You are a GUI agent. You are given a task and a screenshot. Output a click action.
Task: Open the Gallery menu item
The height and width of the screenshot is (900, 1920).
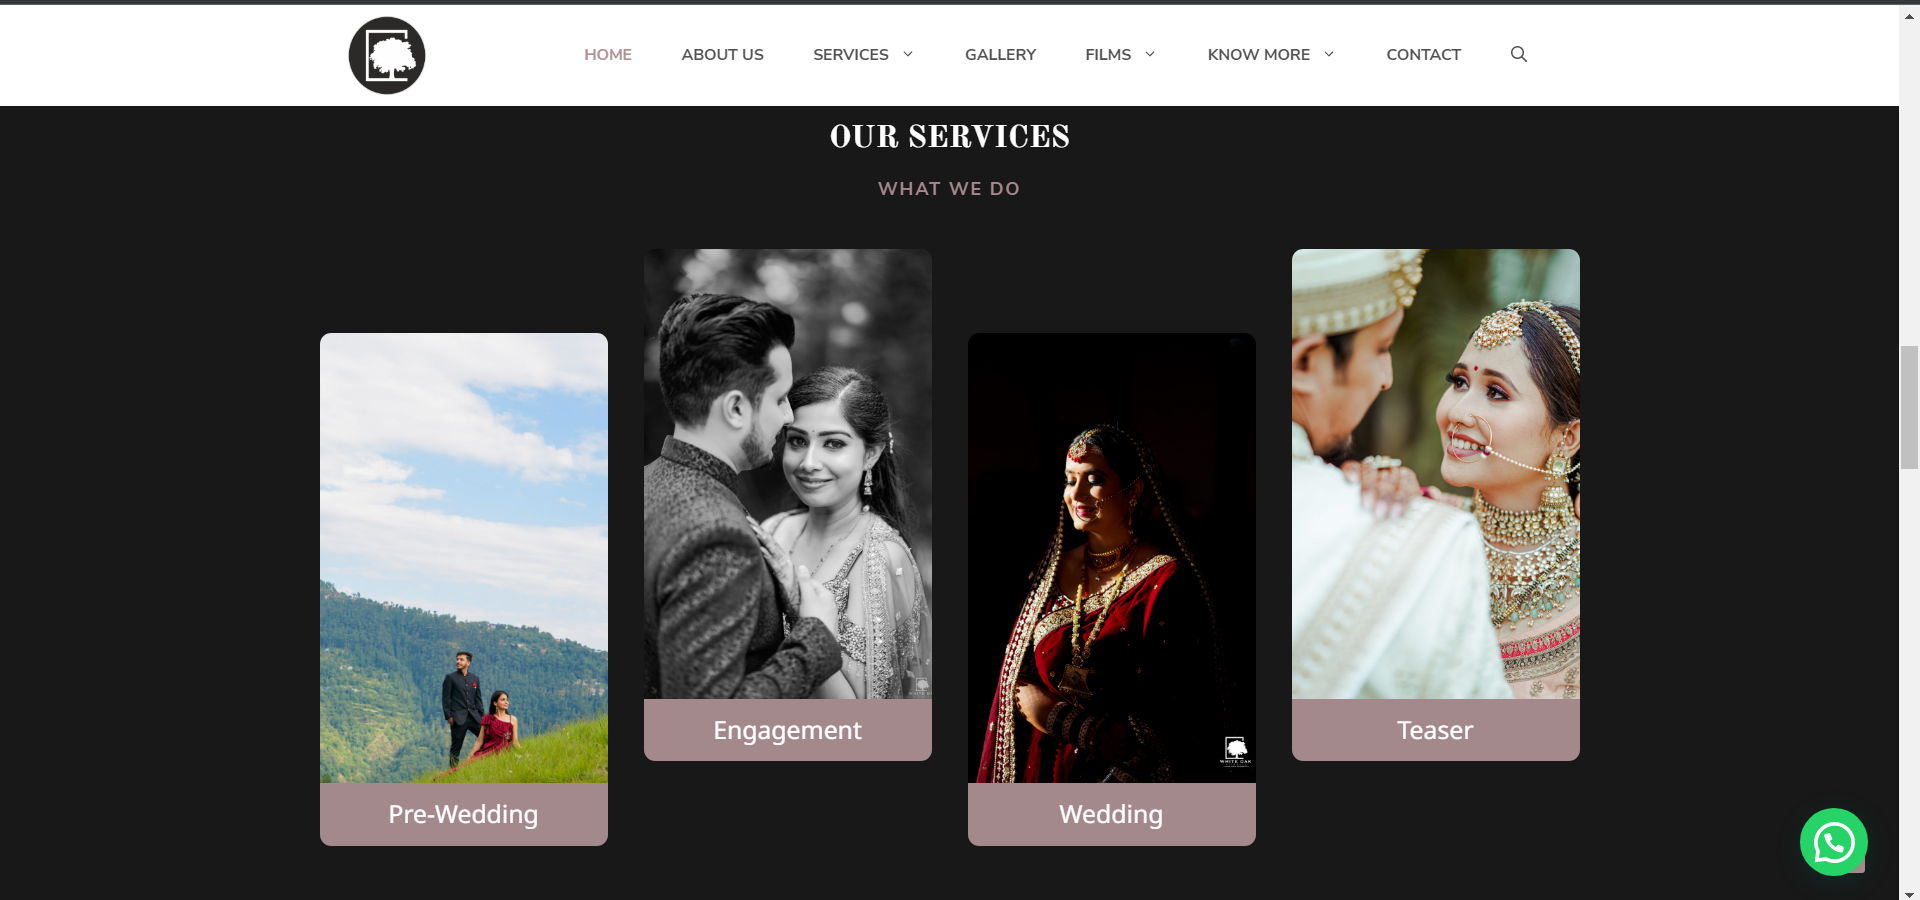pos(1000,54)
